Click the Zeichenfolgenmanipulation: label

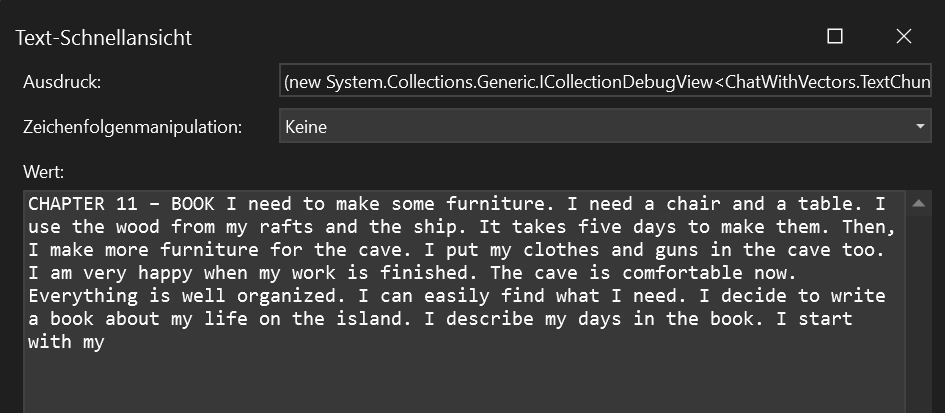point(133,127)
